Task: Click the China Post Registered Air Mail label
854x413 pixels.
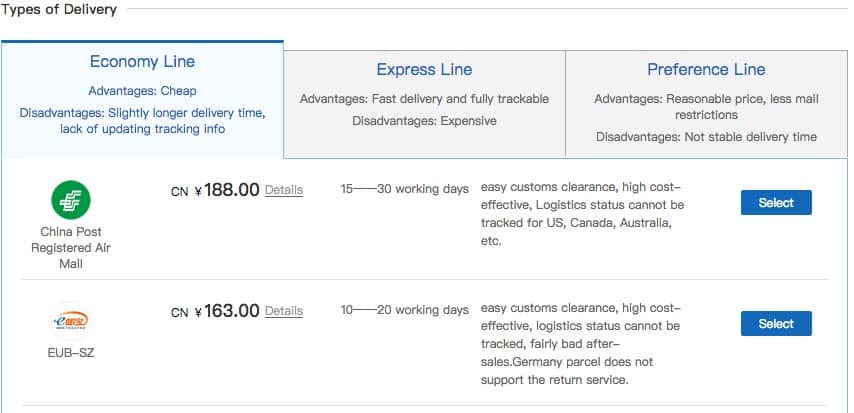Action: tap(71, 248)
